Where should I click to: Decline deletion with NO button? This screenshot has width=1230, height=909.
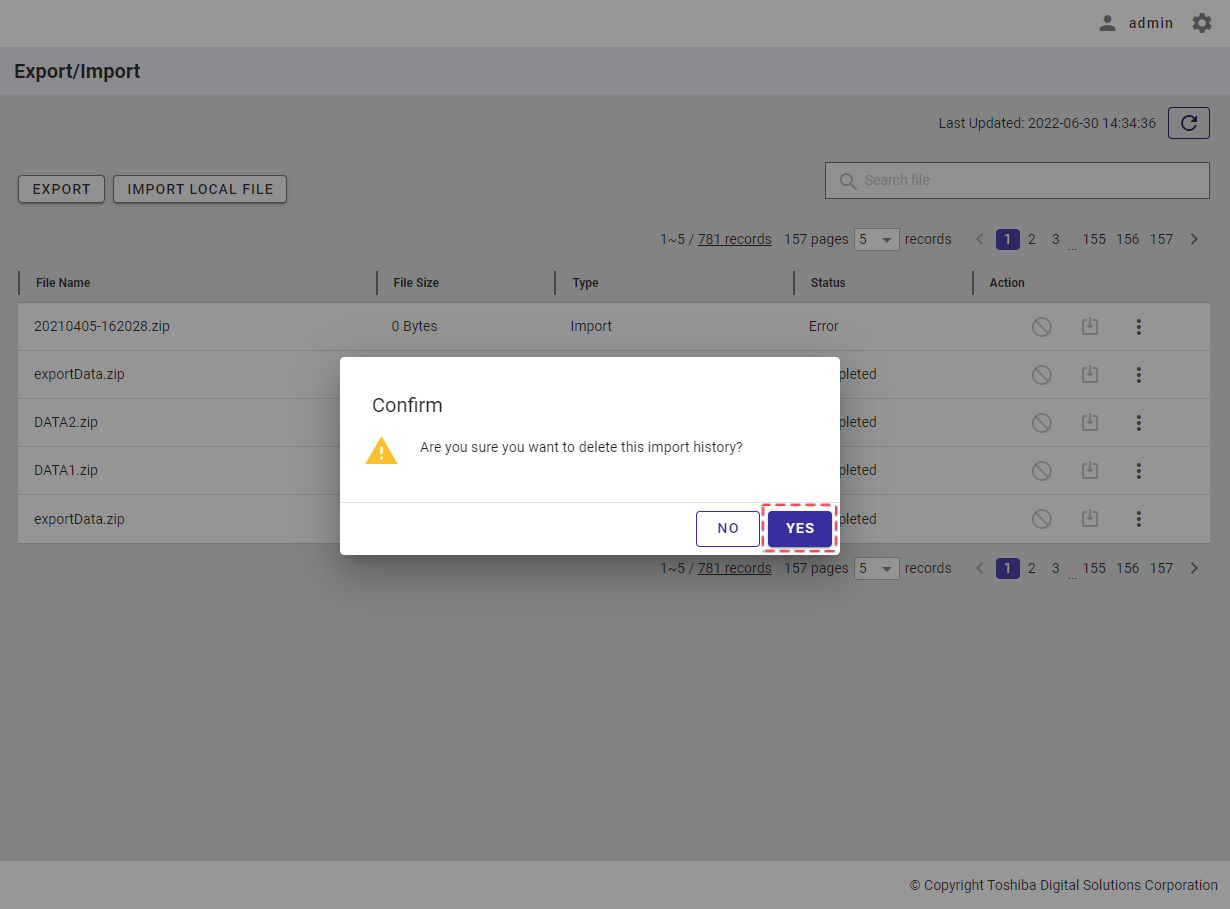tap(728, 529)
